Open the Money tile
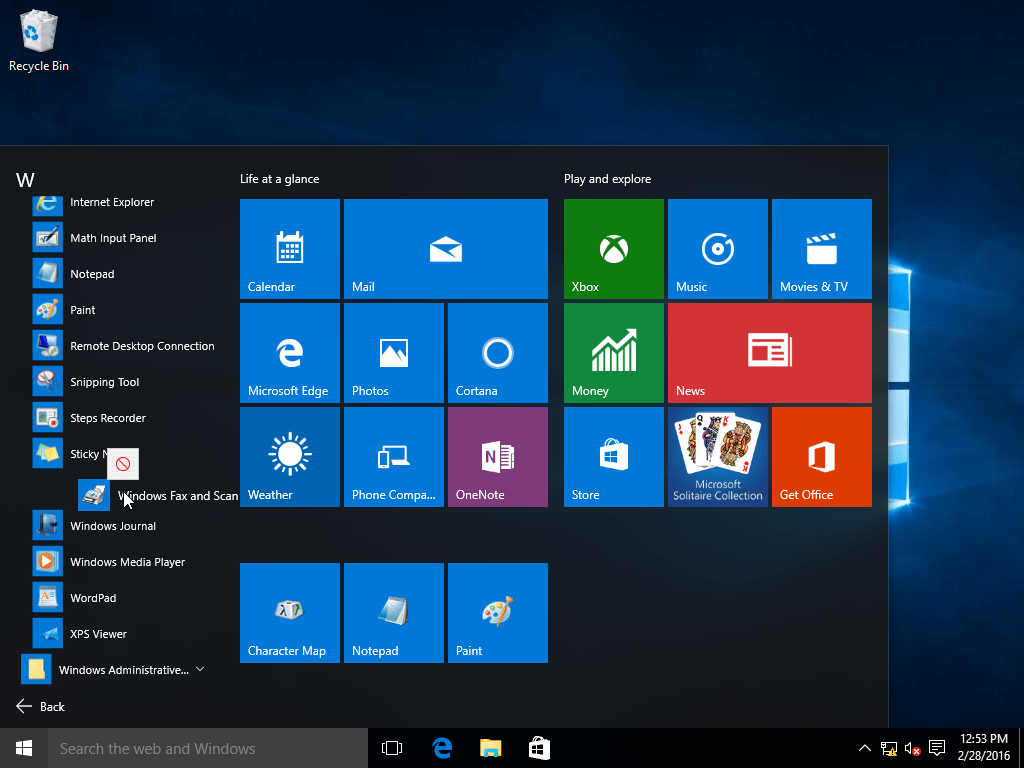This screenshot has height=768, width=1024. pos(613,353)
